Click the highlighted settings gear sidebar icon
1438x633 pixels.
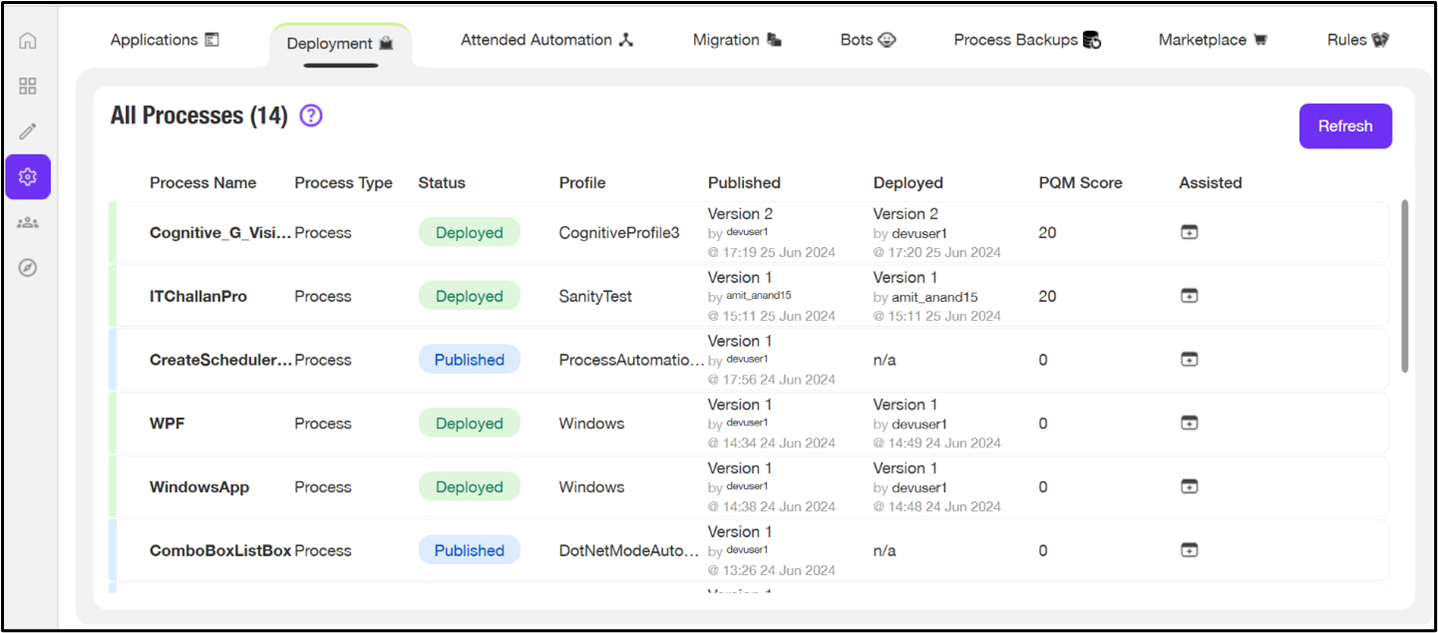(x=28, y=177)
